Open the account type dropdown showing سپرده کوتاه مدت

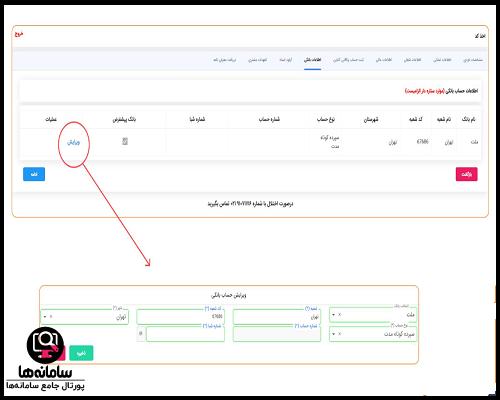pyautogui.click(x=373, y=334)
